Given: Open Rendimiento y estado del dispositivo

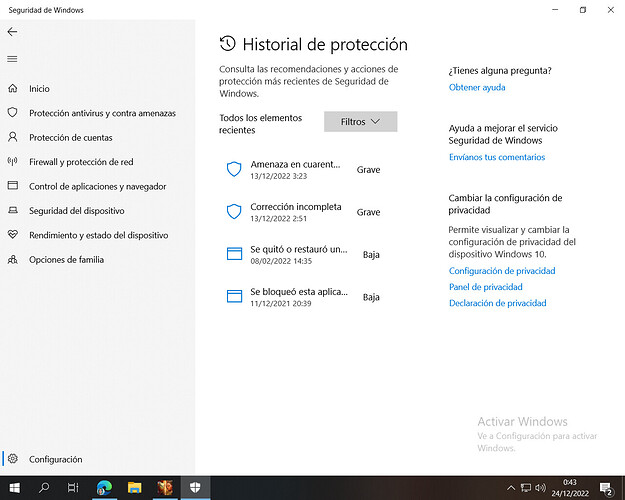Looking at the screenshot, I should tap(99, 235).
